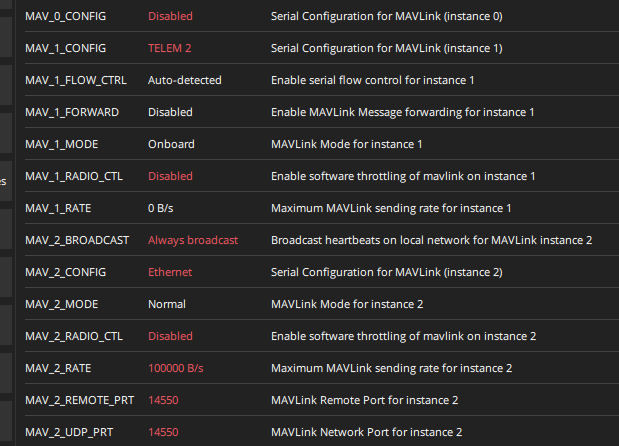Click the "MAVLink Mode for instance 1" description
Image resolution: width=619 pixels, height=446 pixels.
(x=347, y=144)
